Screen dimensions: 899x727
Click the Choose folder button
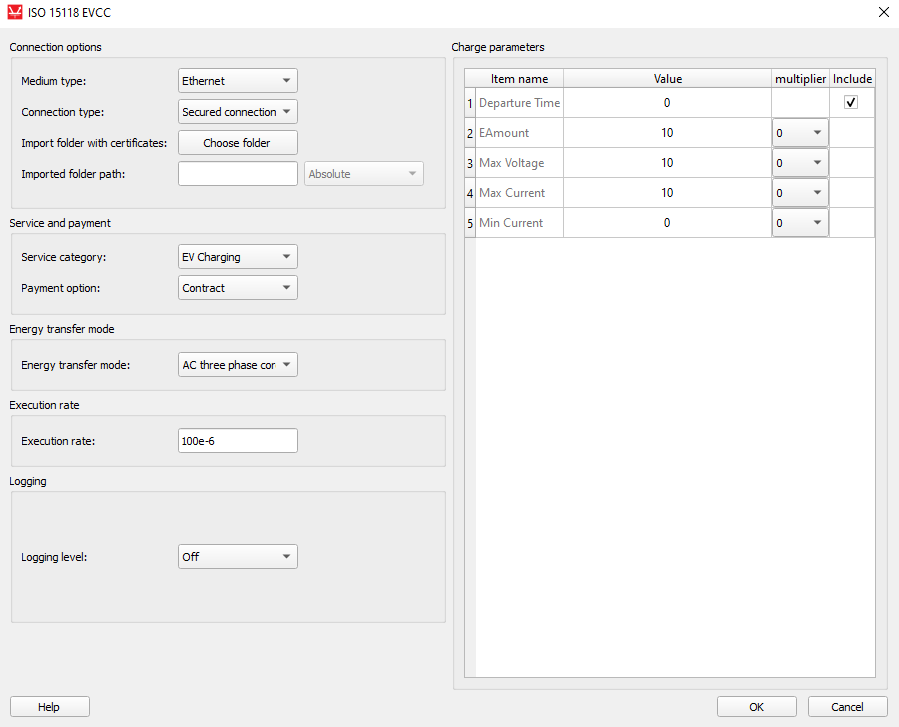(x=237, y=143)
